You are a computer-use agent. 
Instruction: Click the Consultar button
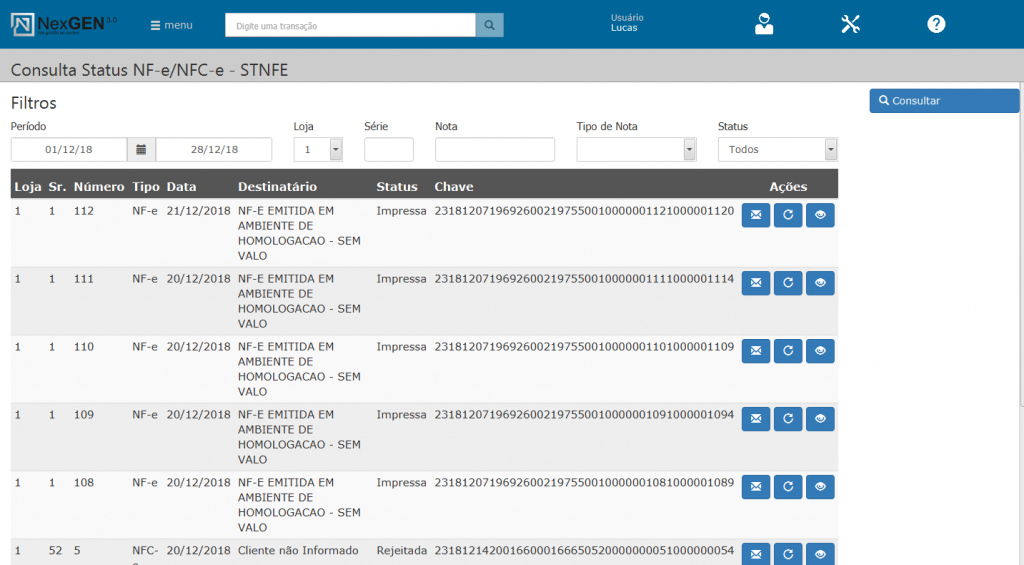944,101
